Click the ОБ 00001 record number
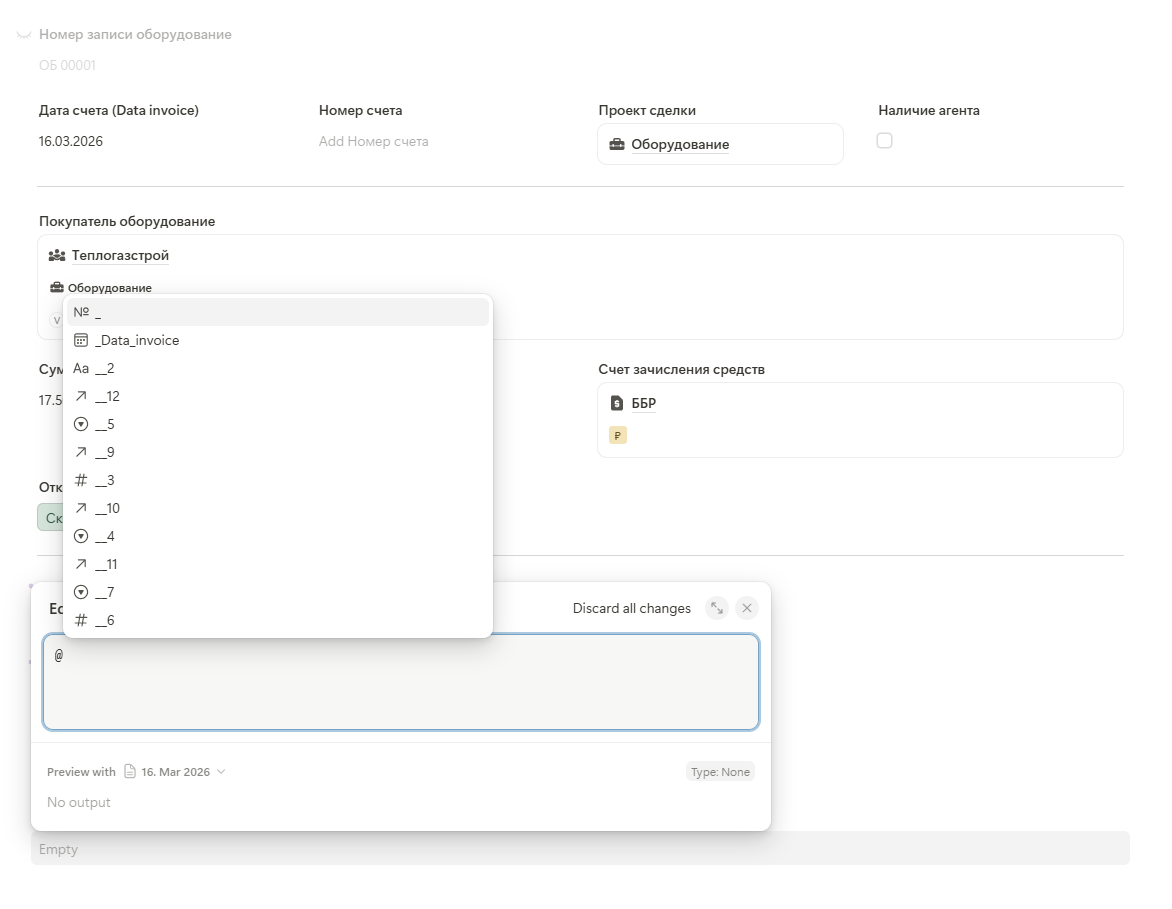Viewport: 1172px width, 909px height. coord(67,65)
